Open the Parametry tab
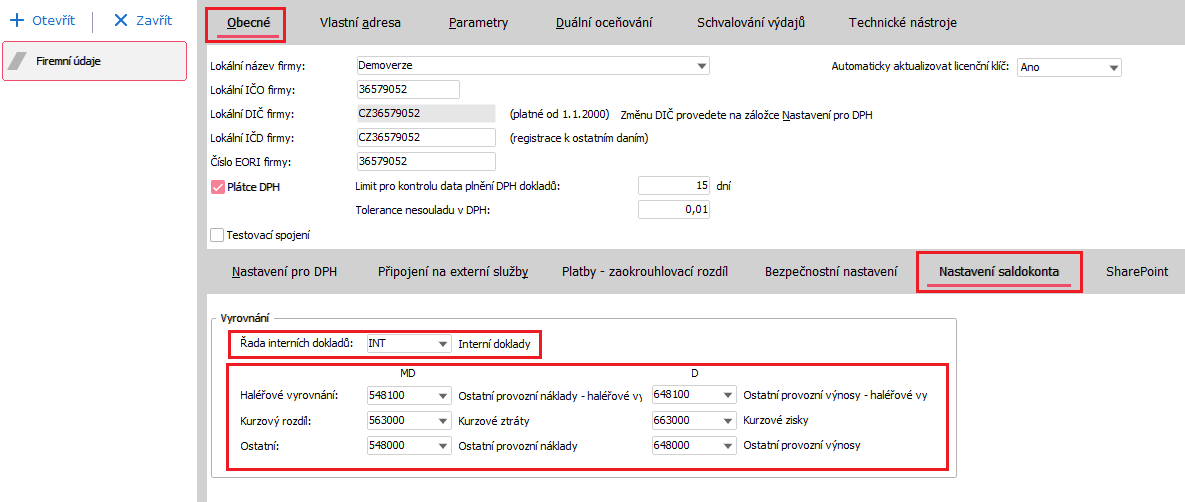The image size is (1185, 502). pyautogui.click(x=478, y=23)
